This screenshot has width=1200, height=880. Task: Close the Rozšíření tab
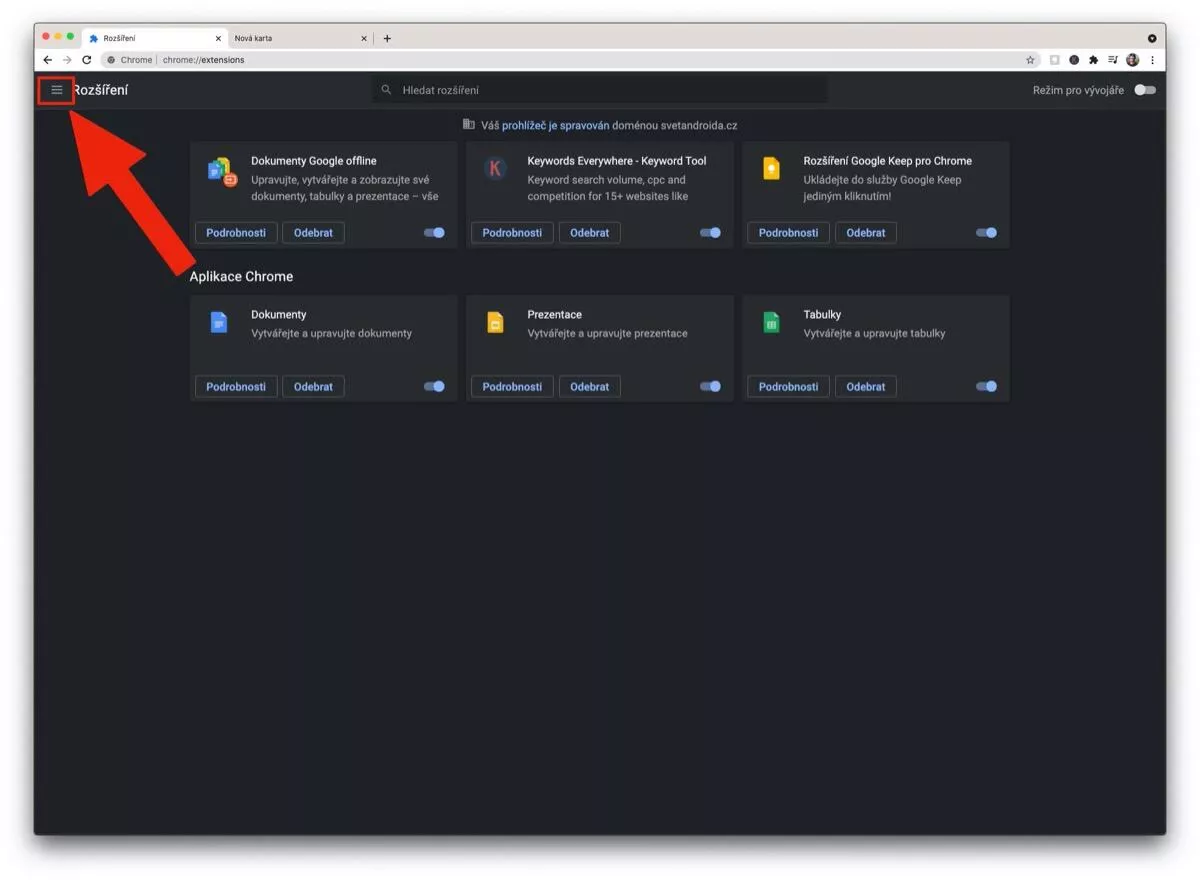coord(218,38)
